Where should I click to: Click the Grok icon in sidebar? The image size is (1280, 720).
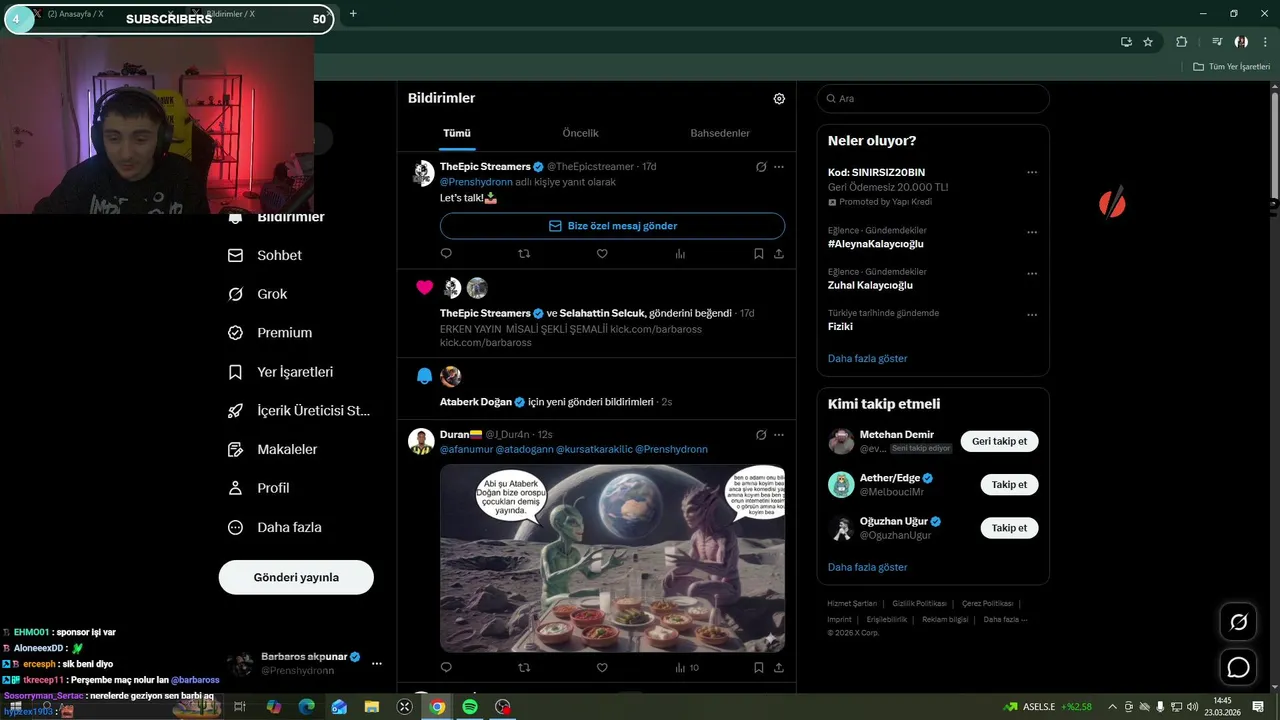pyautogui.click(x=236, y=294)
